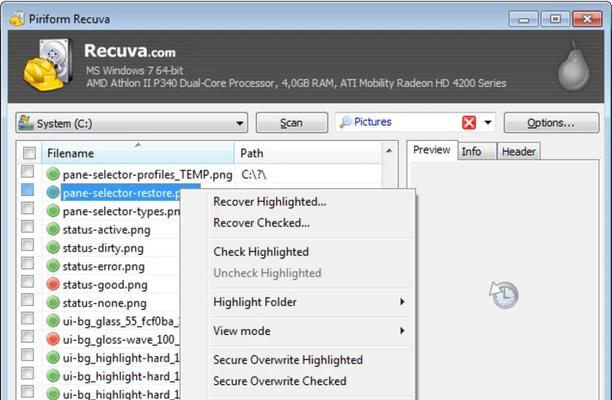The image size is (612, 400).
Task: Toggle the select-all checkbox in Filename header
Action: click(29, 153)
